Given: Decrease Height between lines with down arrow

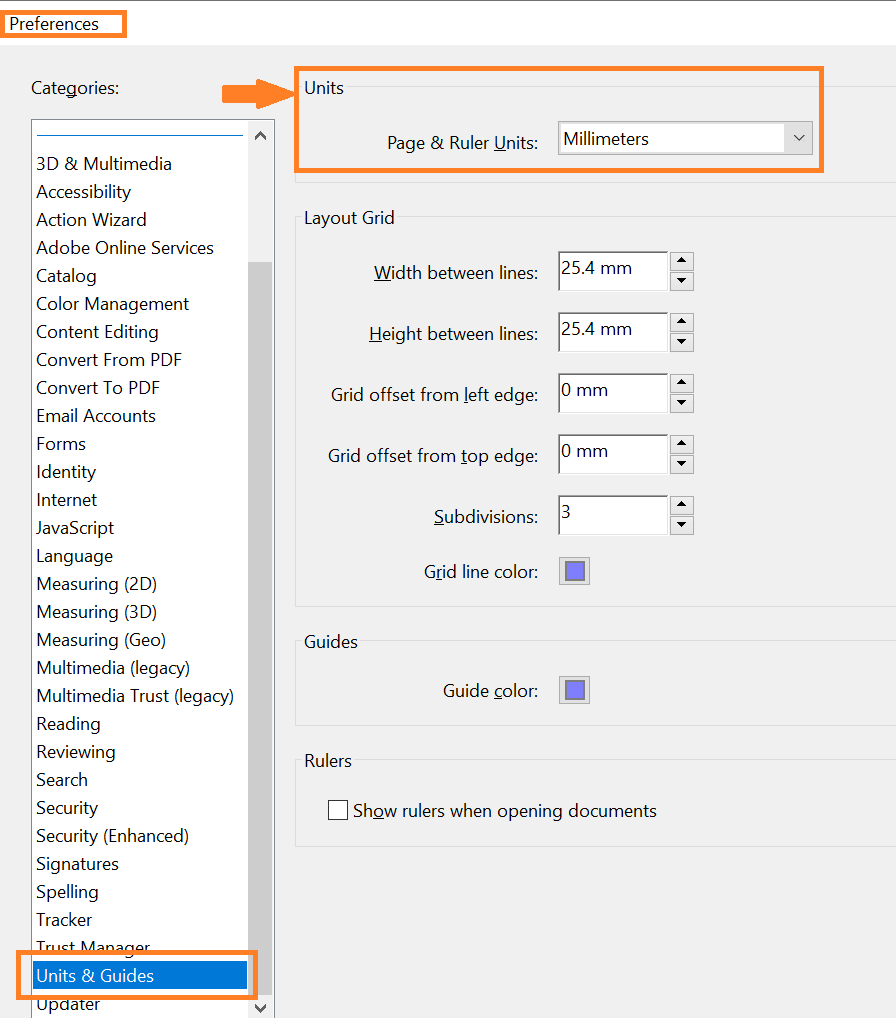Looking at the screenshot, I should 681,342.
